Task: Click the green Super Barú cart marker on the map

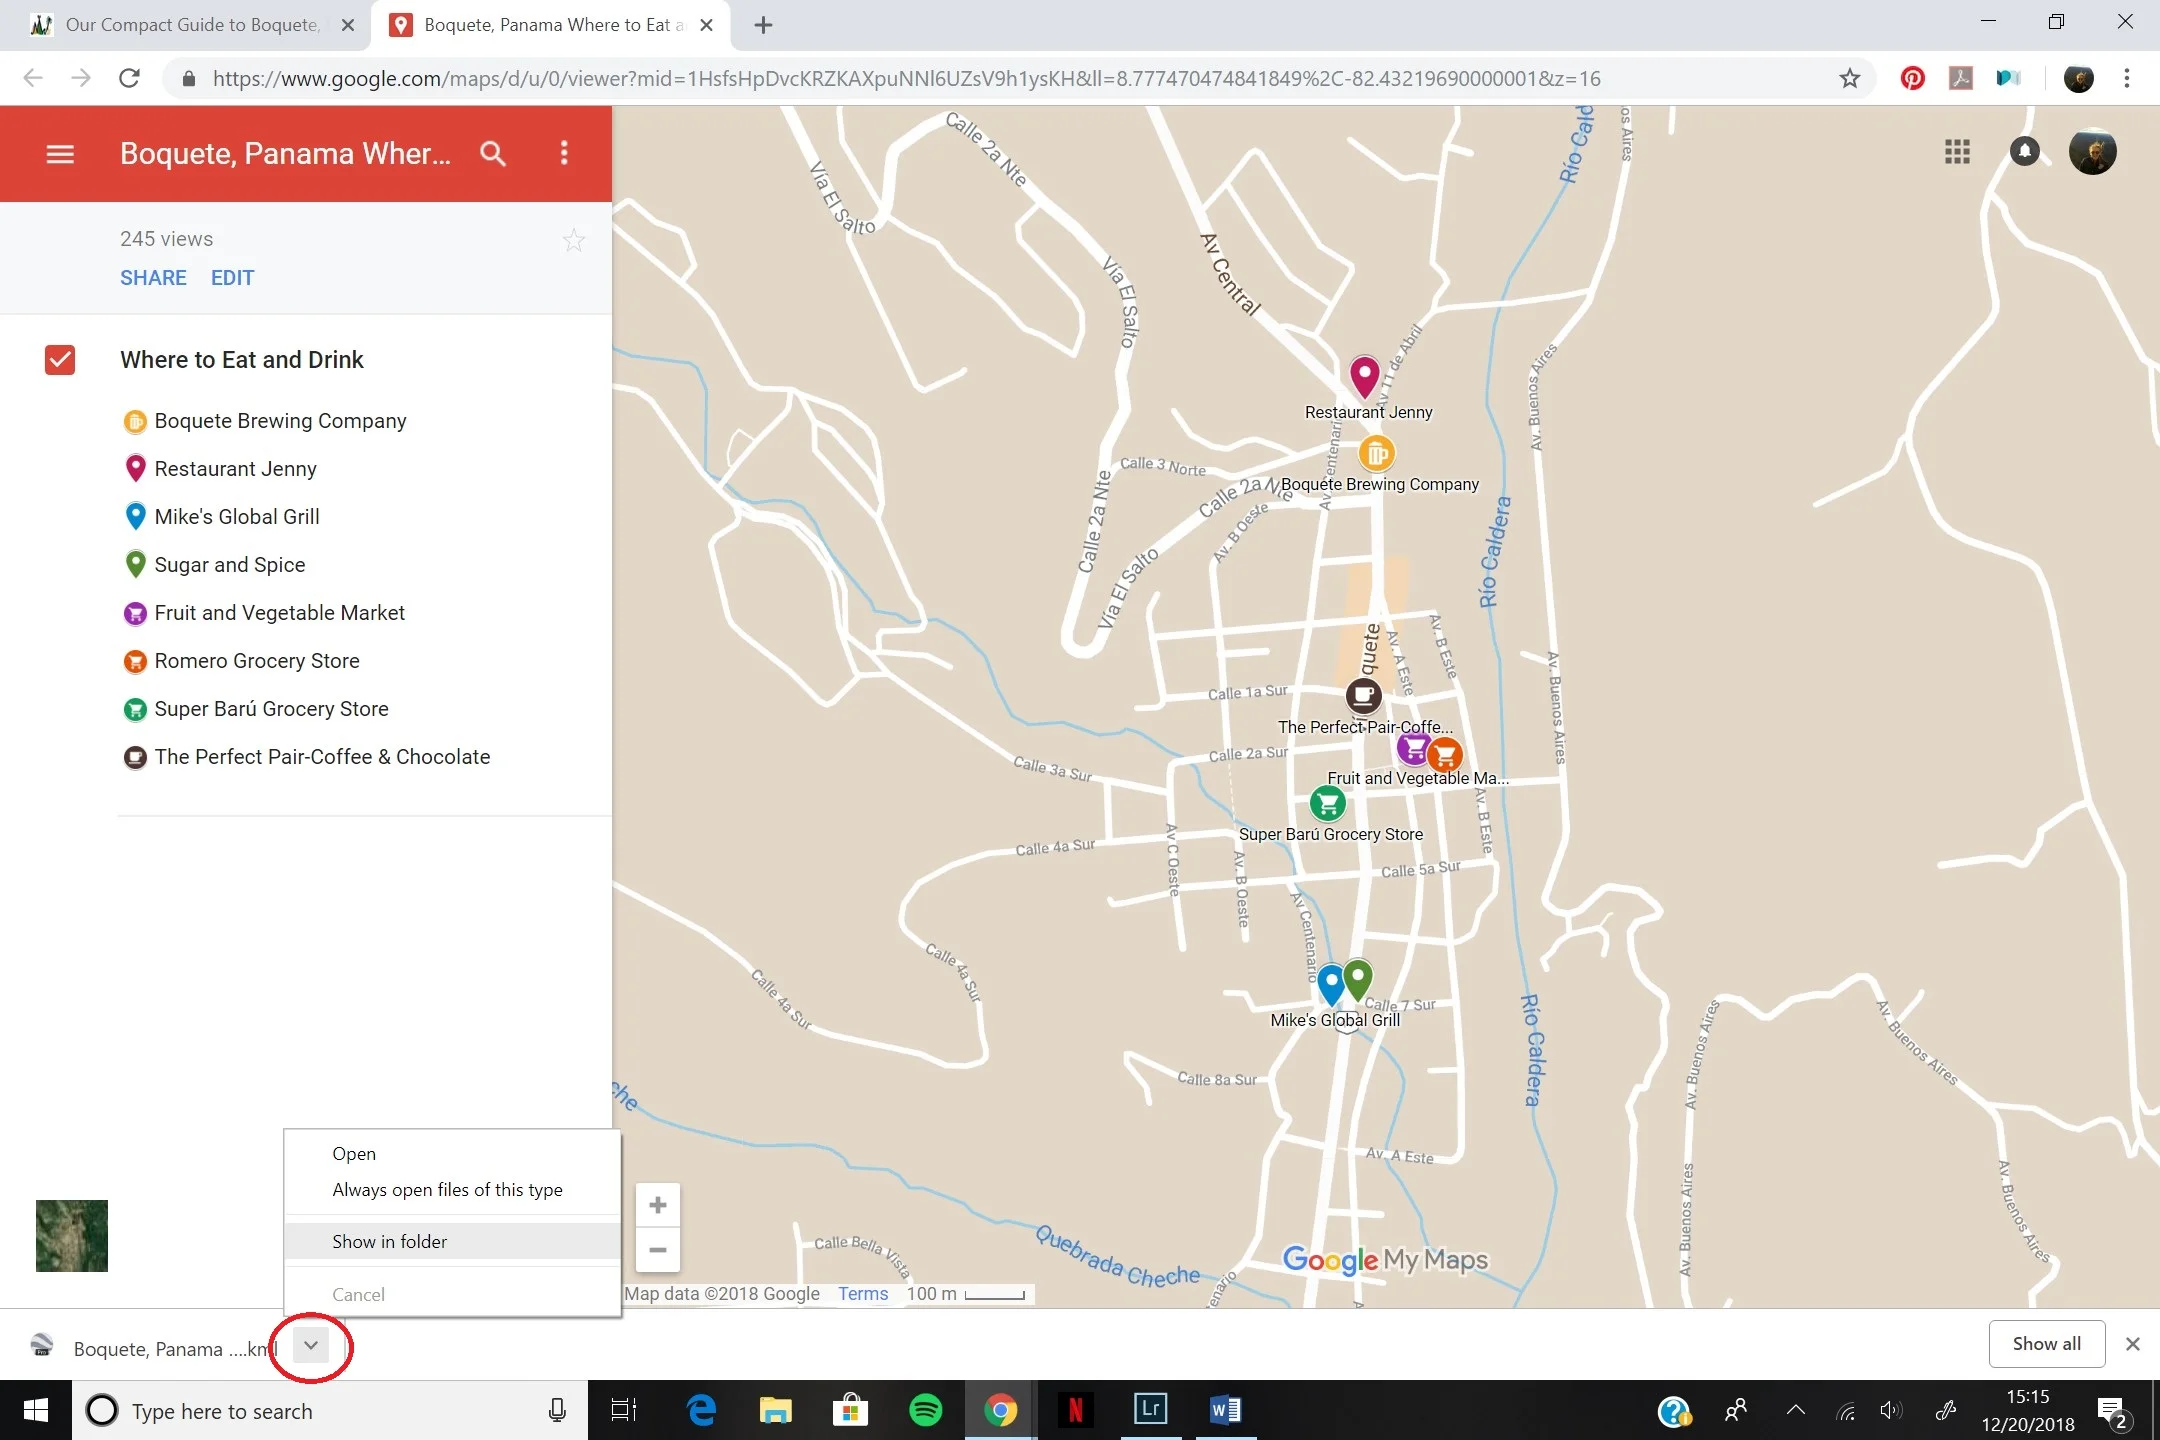Action: point(1327,803)
